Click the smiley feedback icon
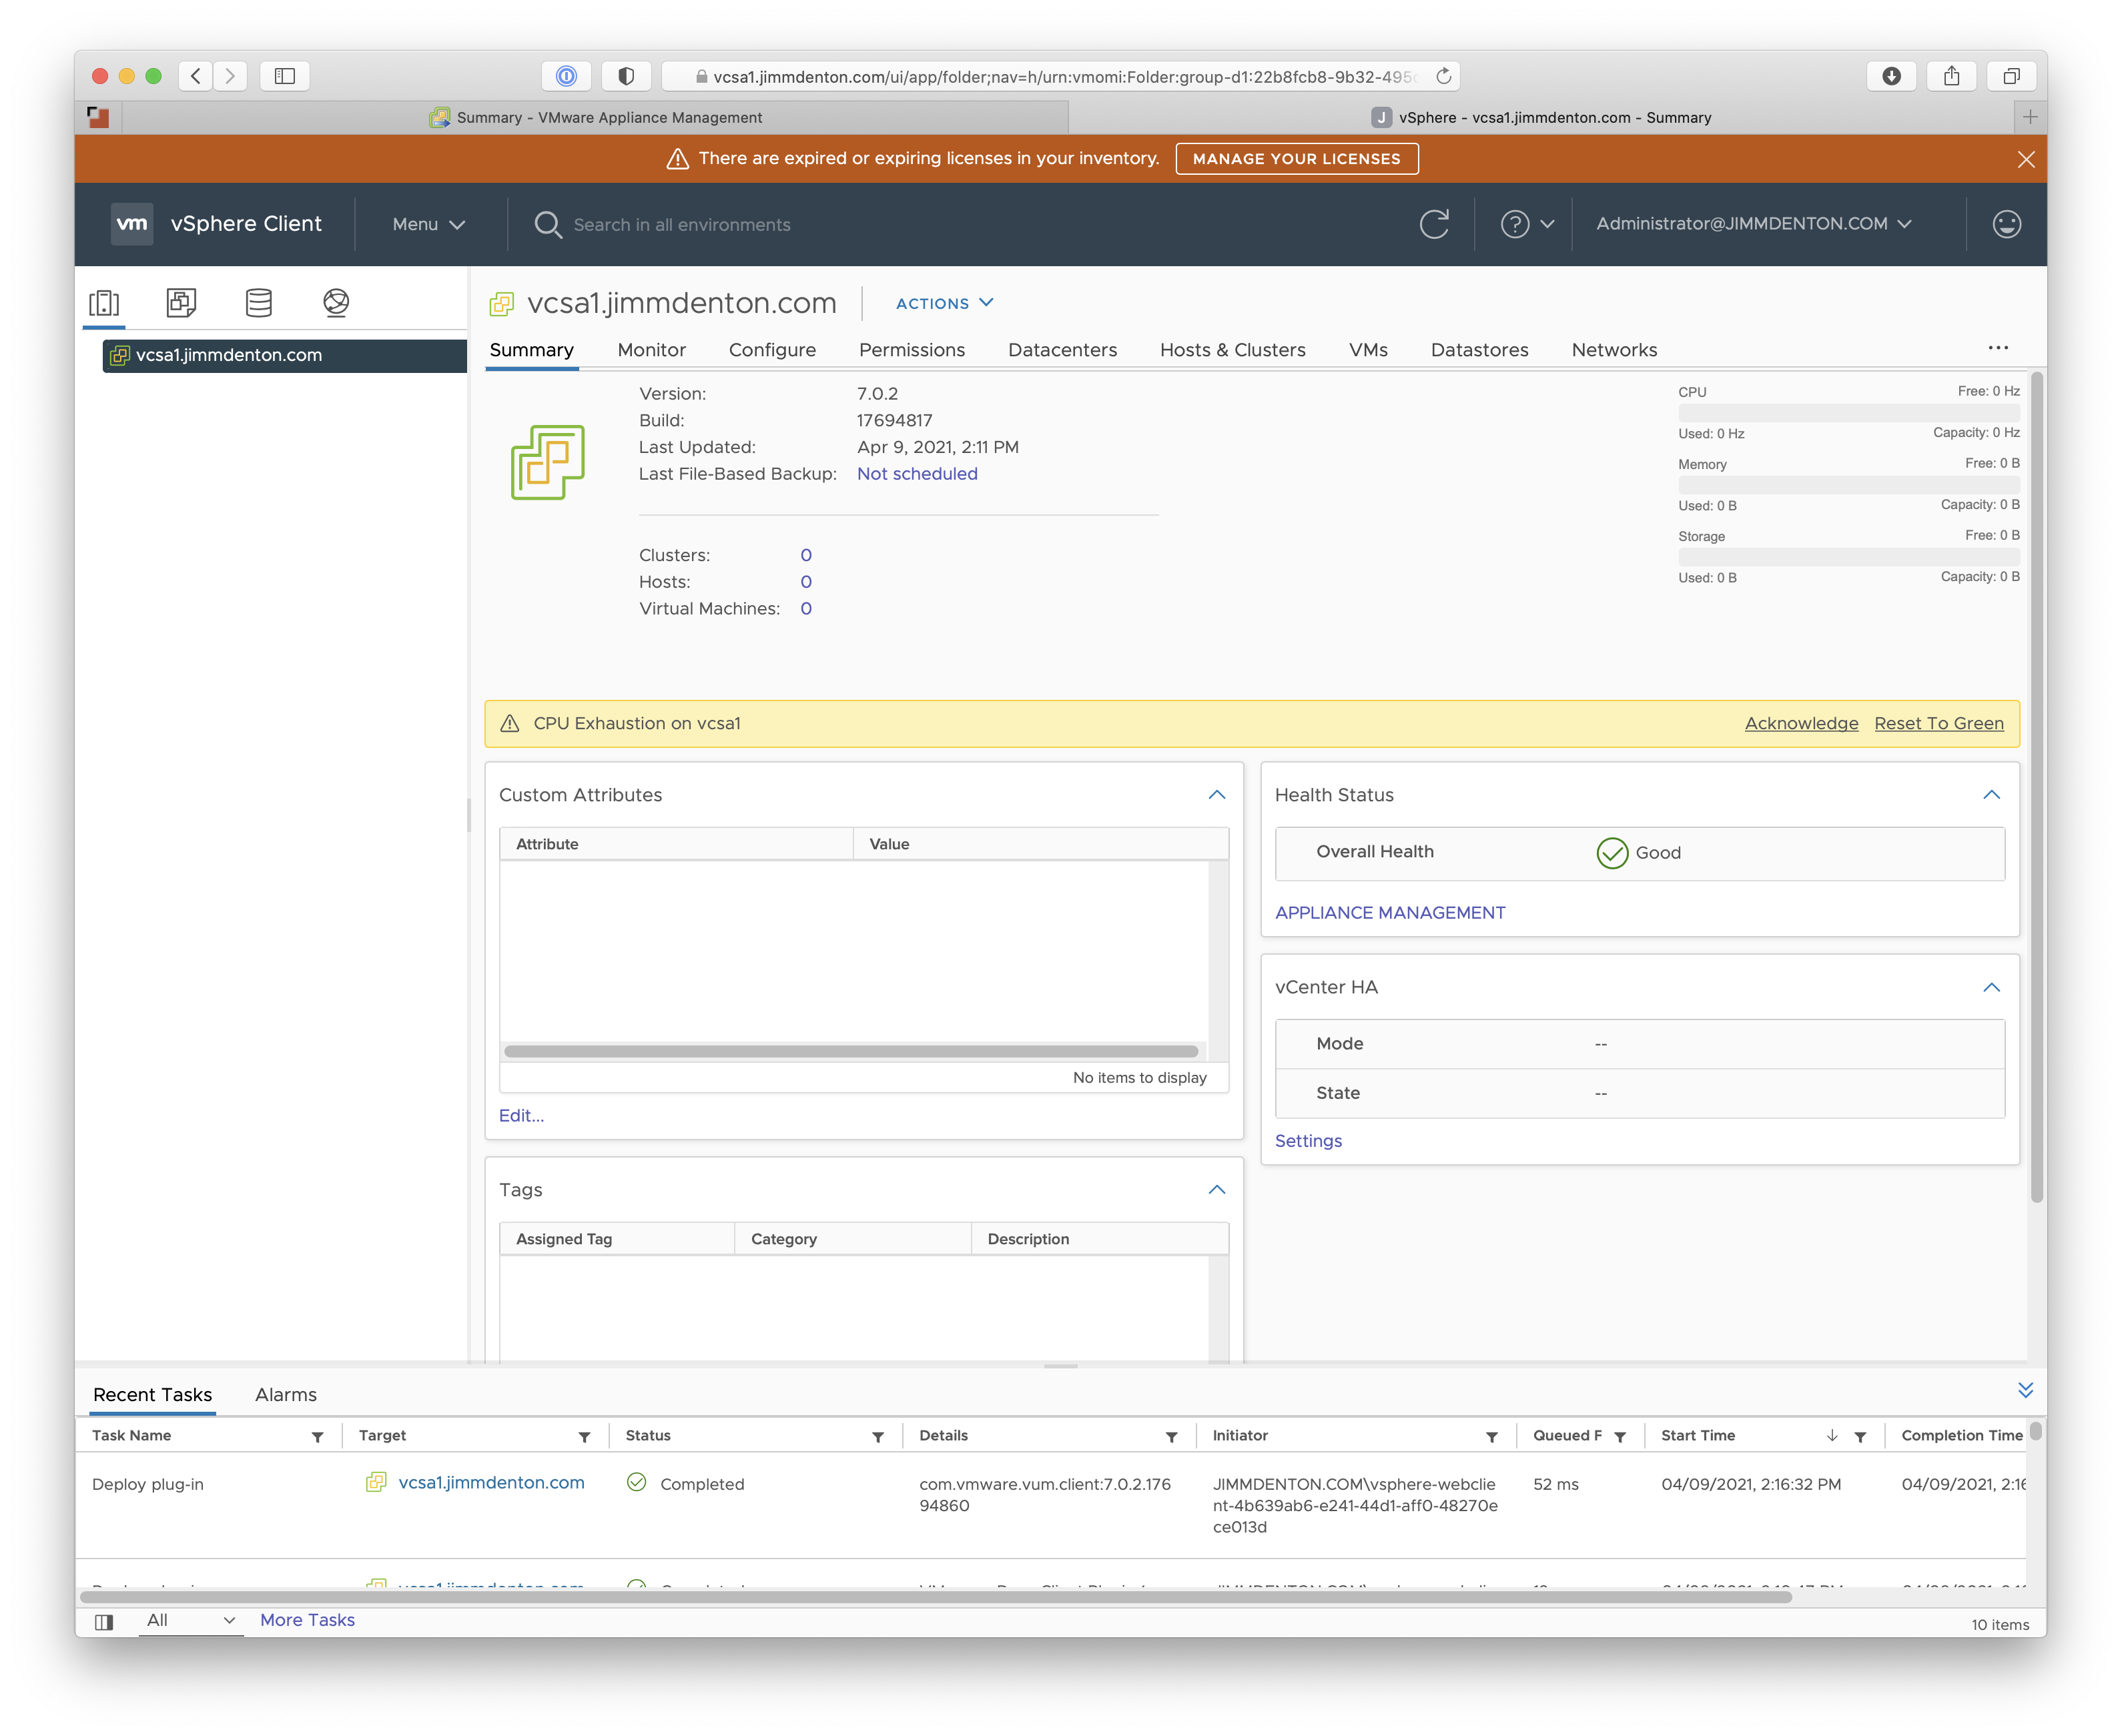Viewport: 2122px width, 1736px height. point(2006,224)
